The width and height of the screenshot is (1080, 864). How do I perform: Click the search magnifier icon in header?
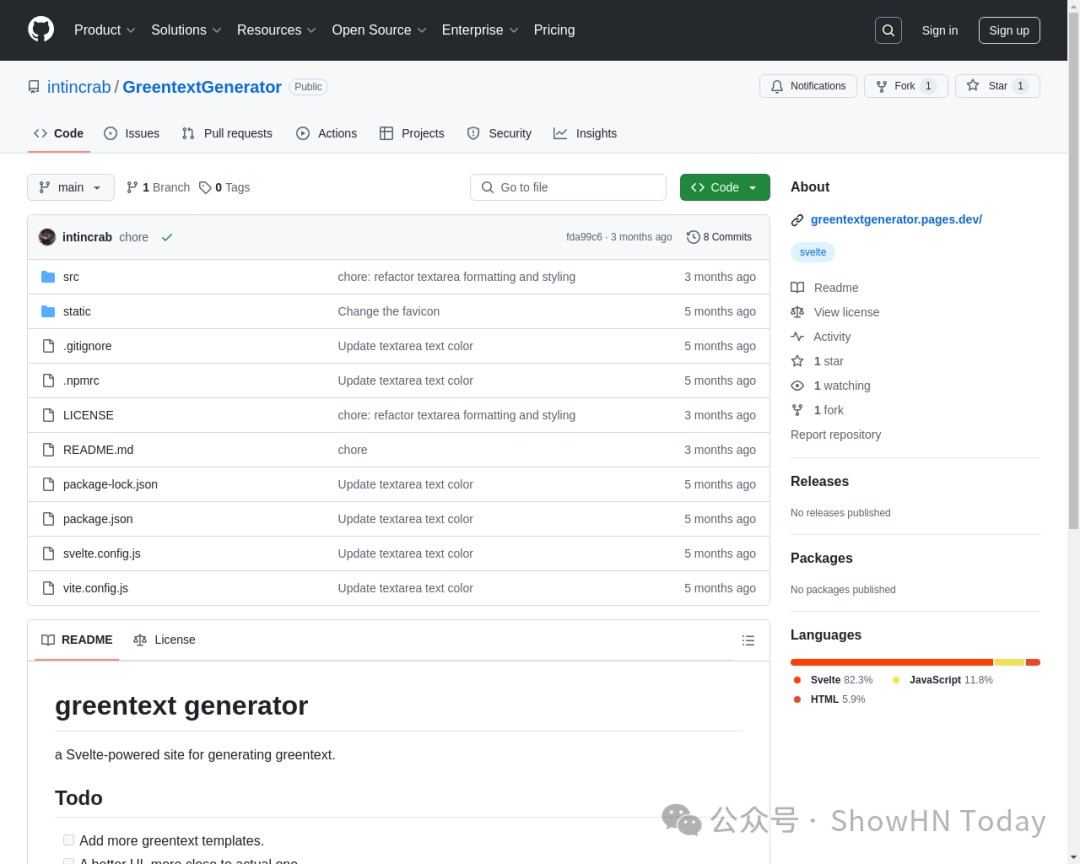(x=888, y=30)
